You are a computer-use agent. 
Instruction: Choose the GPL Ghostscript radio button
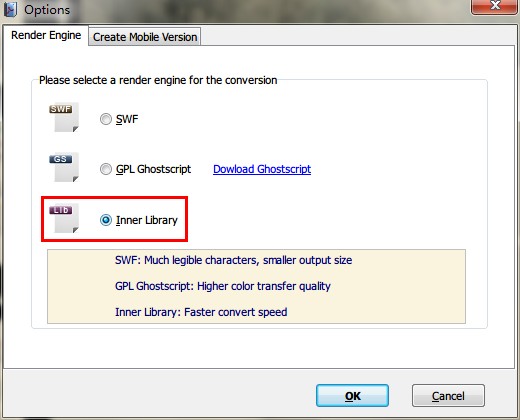(106, 169)
